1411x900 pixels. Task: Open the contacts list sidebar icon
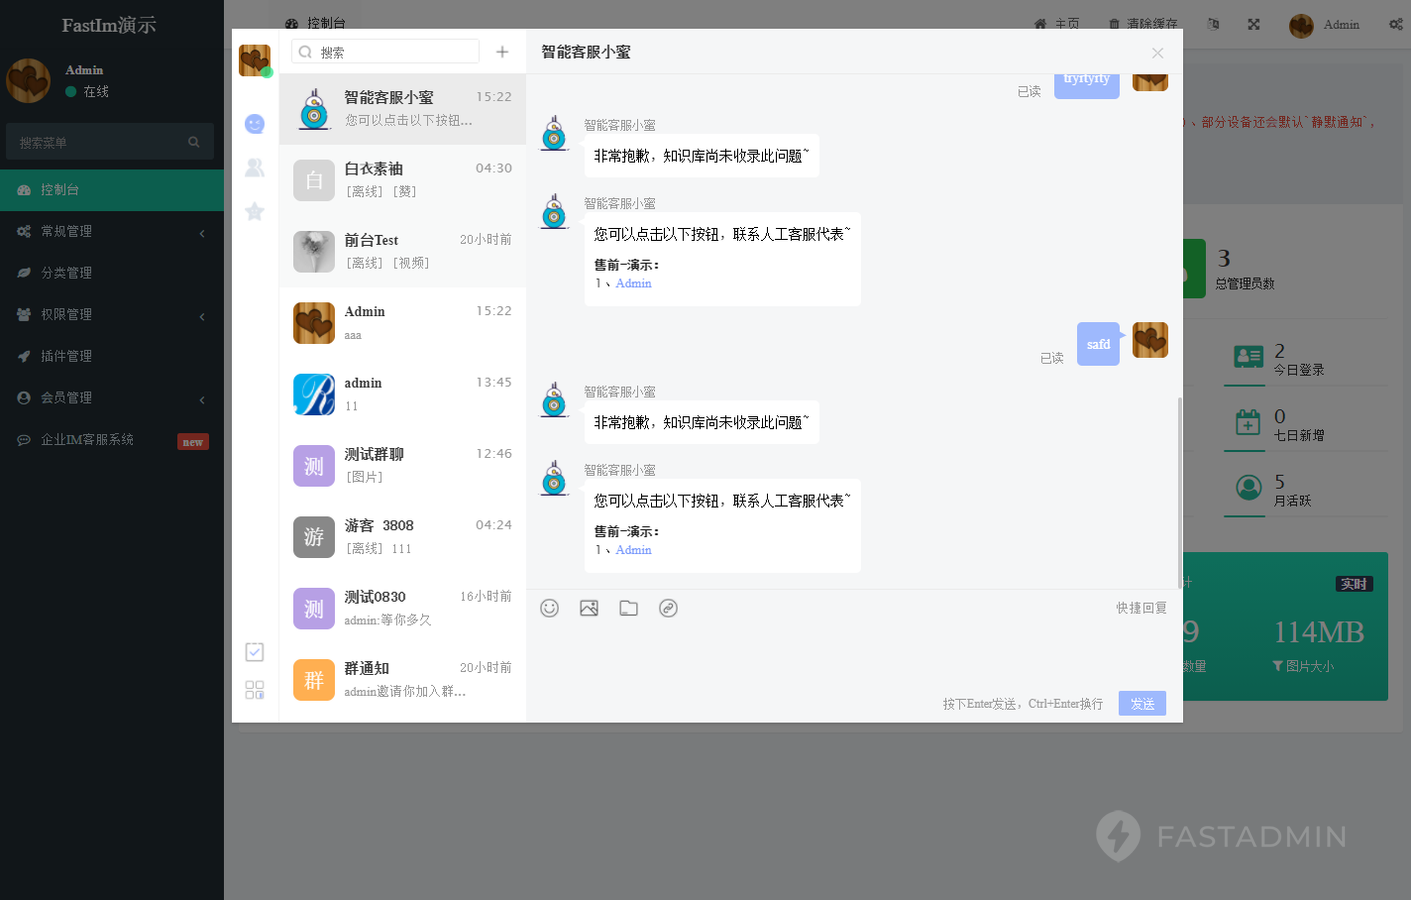(255, 168)
